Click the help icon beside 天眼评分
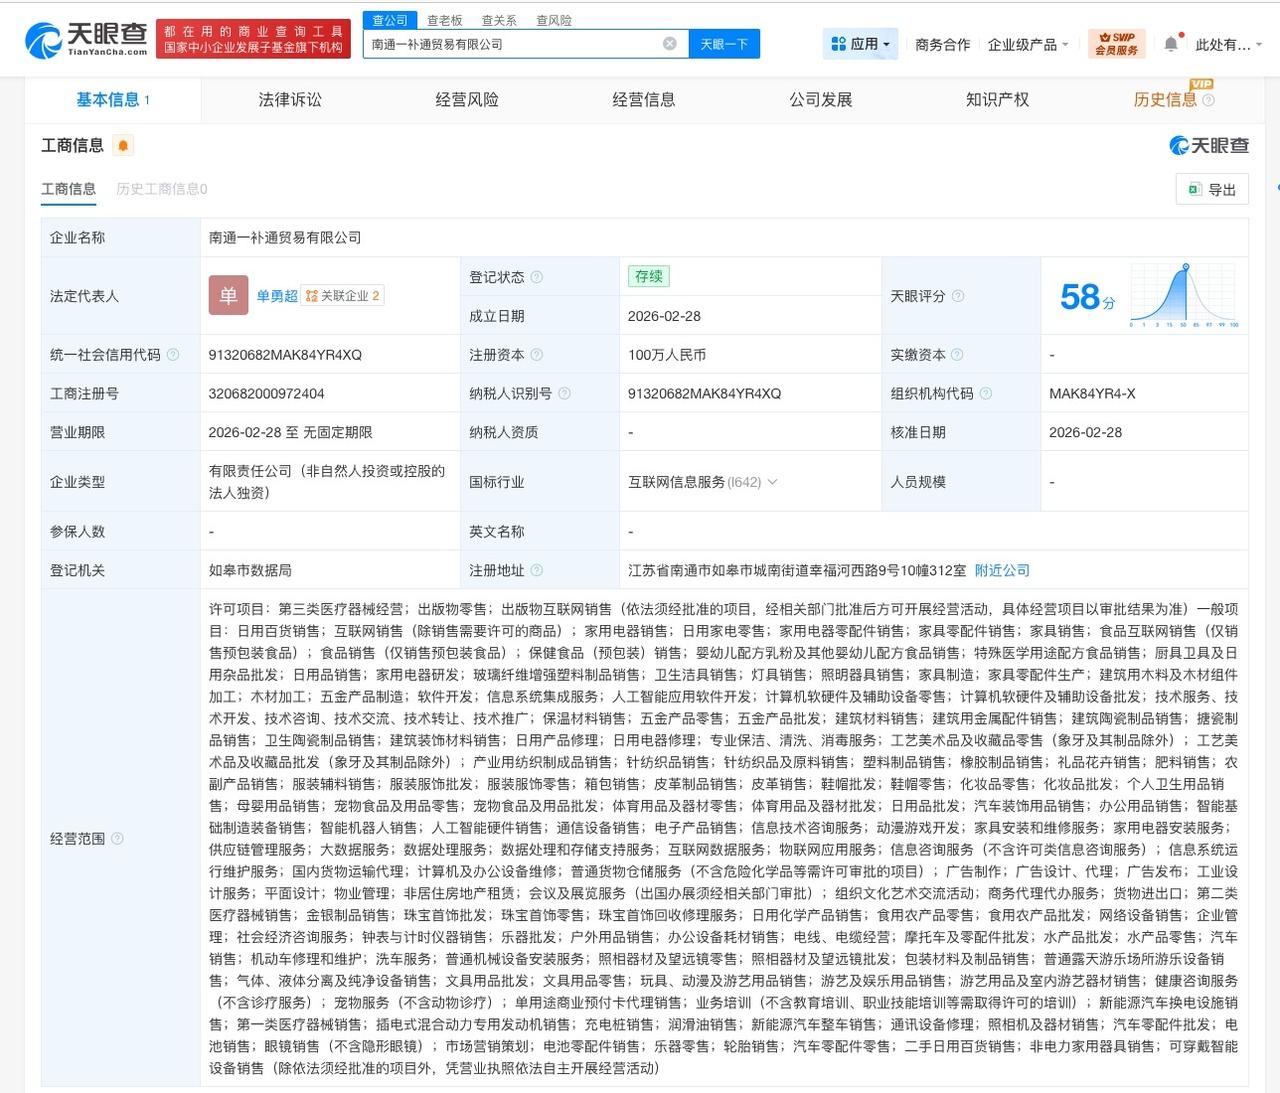Image resolution: width=1280 pixels, height=1093 pixels. pos(958,296)
